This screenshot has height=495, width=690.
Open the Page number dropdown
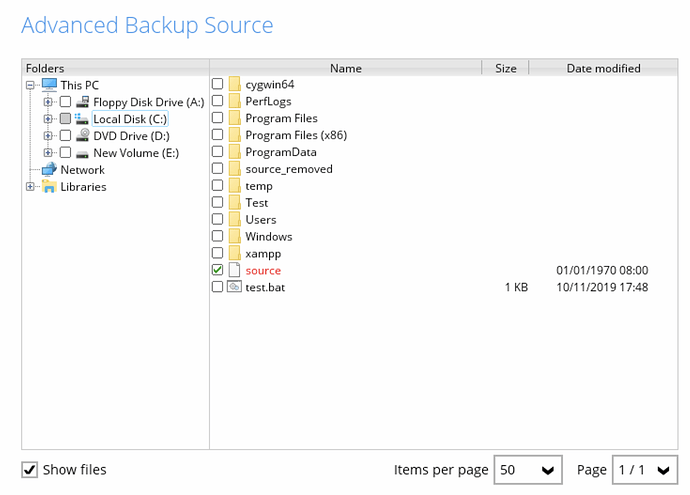(x=640, y=470)
